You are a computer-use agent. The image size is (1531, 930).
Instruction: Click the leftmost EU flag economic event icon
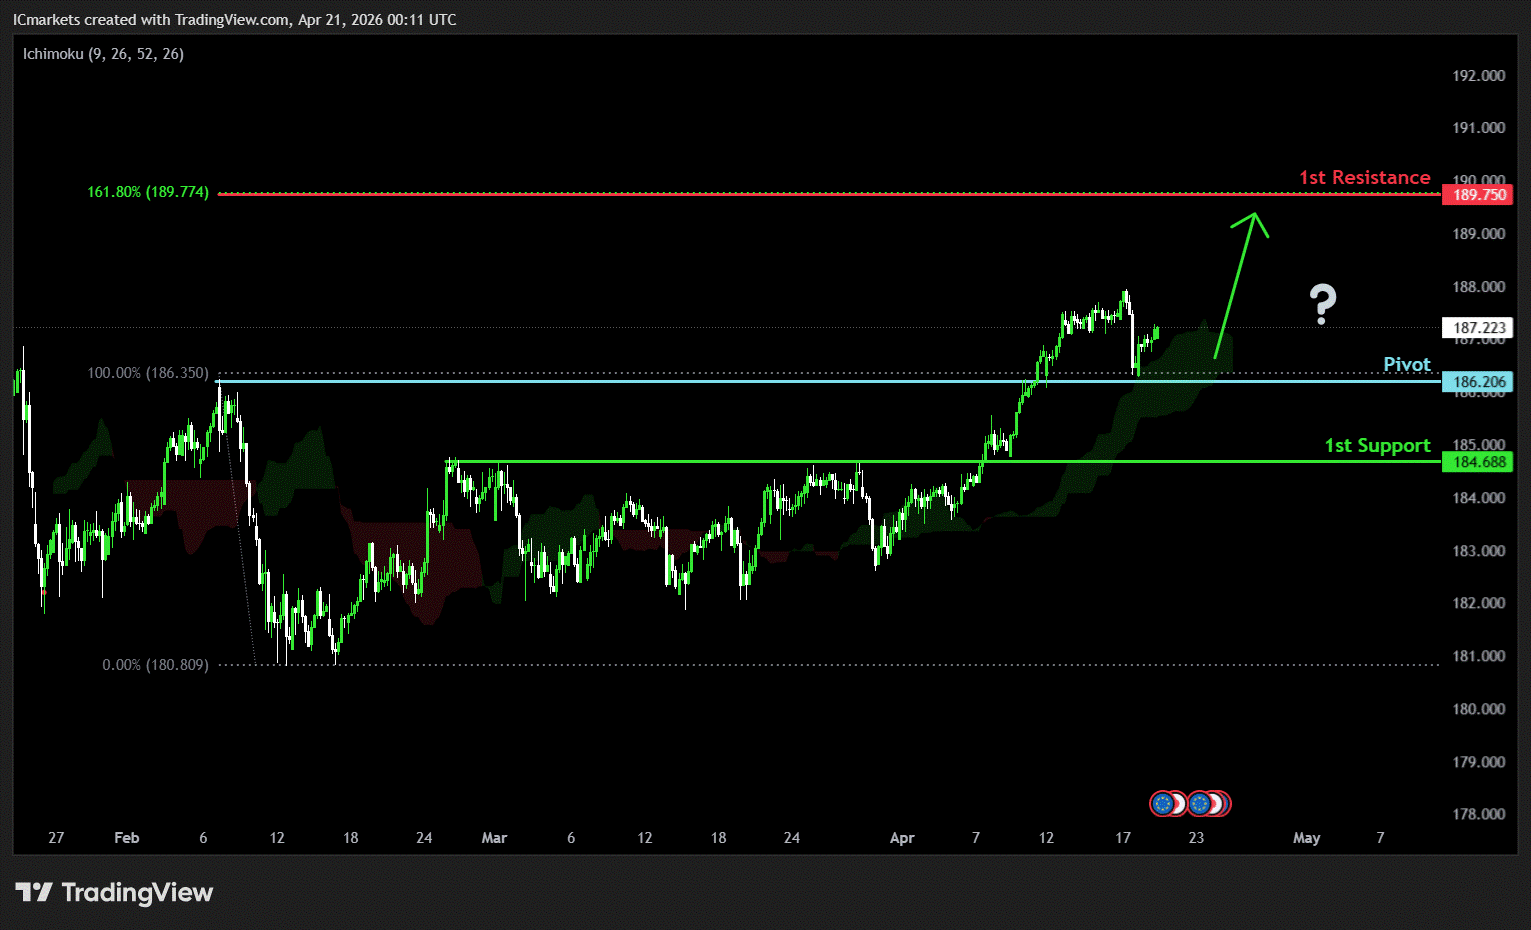[x=1162, y=803]
